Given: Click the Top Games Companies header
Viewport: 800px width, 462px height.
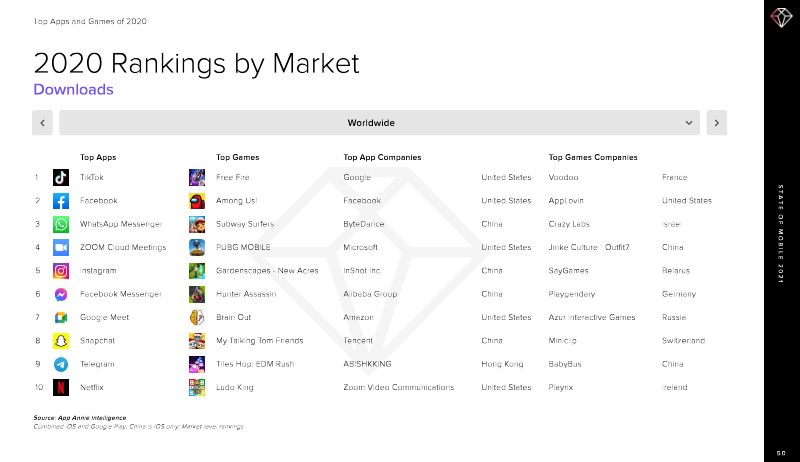Looking at the screenshot, I should tap(593, 157).
